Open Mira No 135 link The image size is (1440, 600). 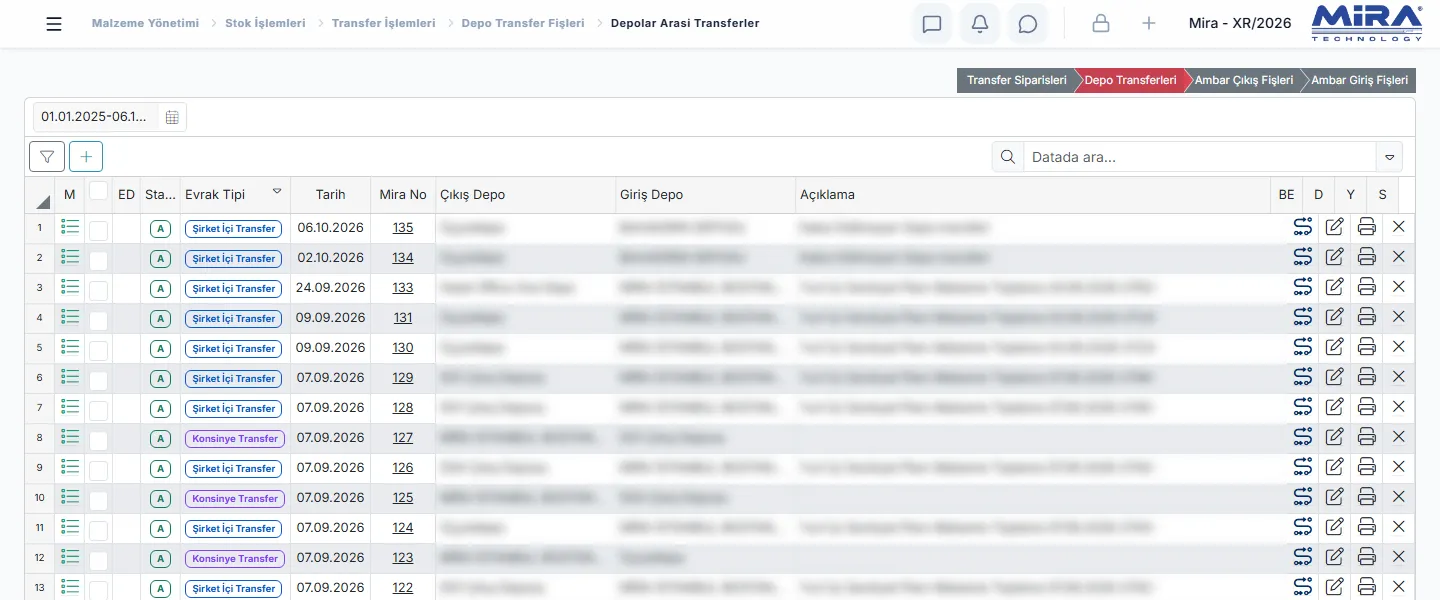coord(403,228)
